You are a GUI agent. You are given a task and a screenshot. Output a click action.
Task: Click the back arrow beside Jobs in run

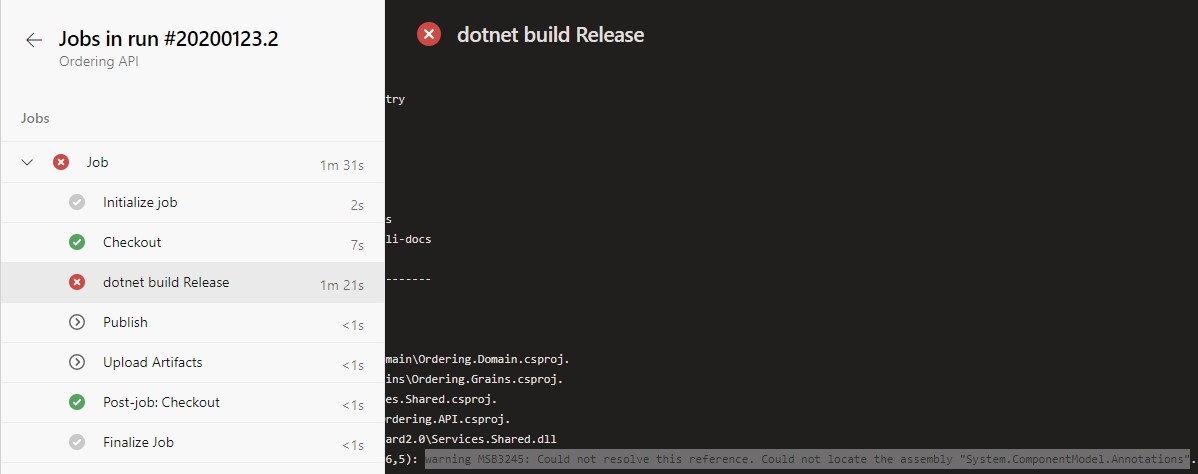tap(34, 40)
